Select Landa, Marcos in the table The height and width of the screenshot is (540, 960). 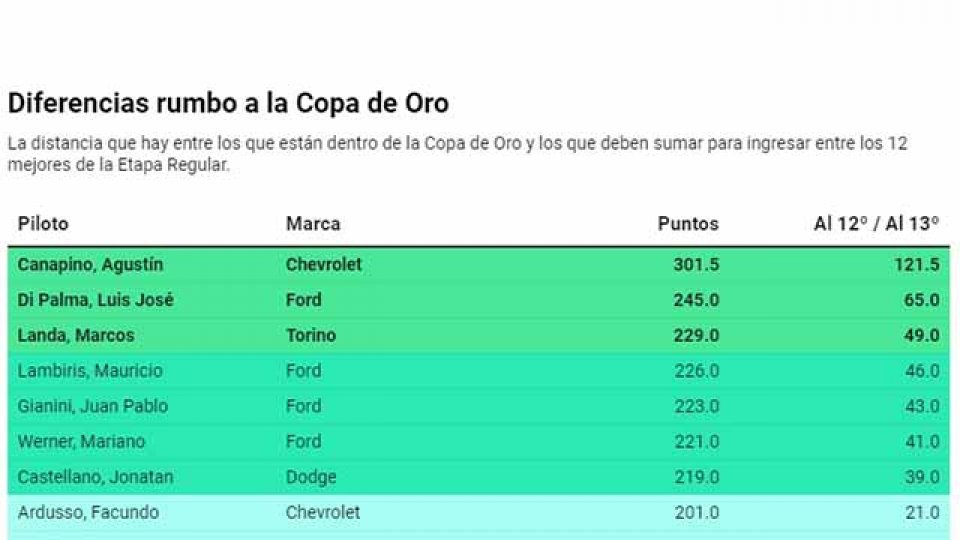pyautogui.click(x=76, y=336)
